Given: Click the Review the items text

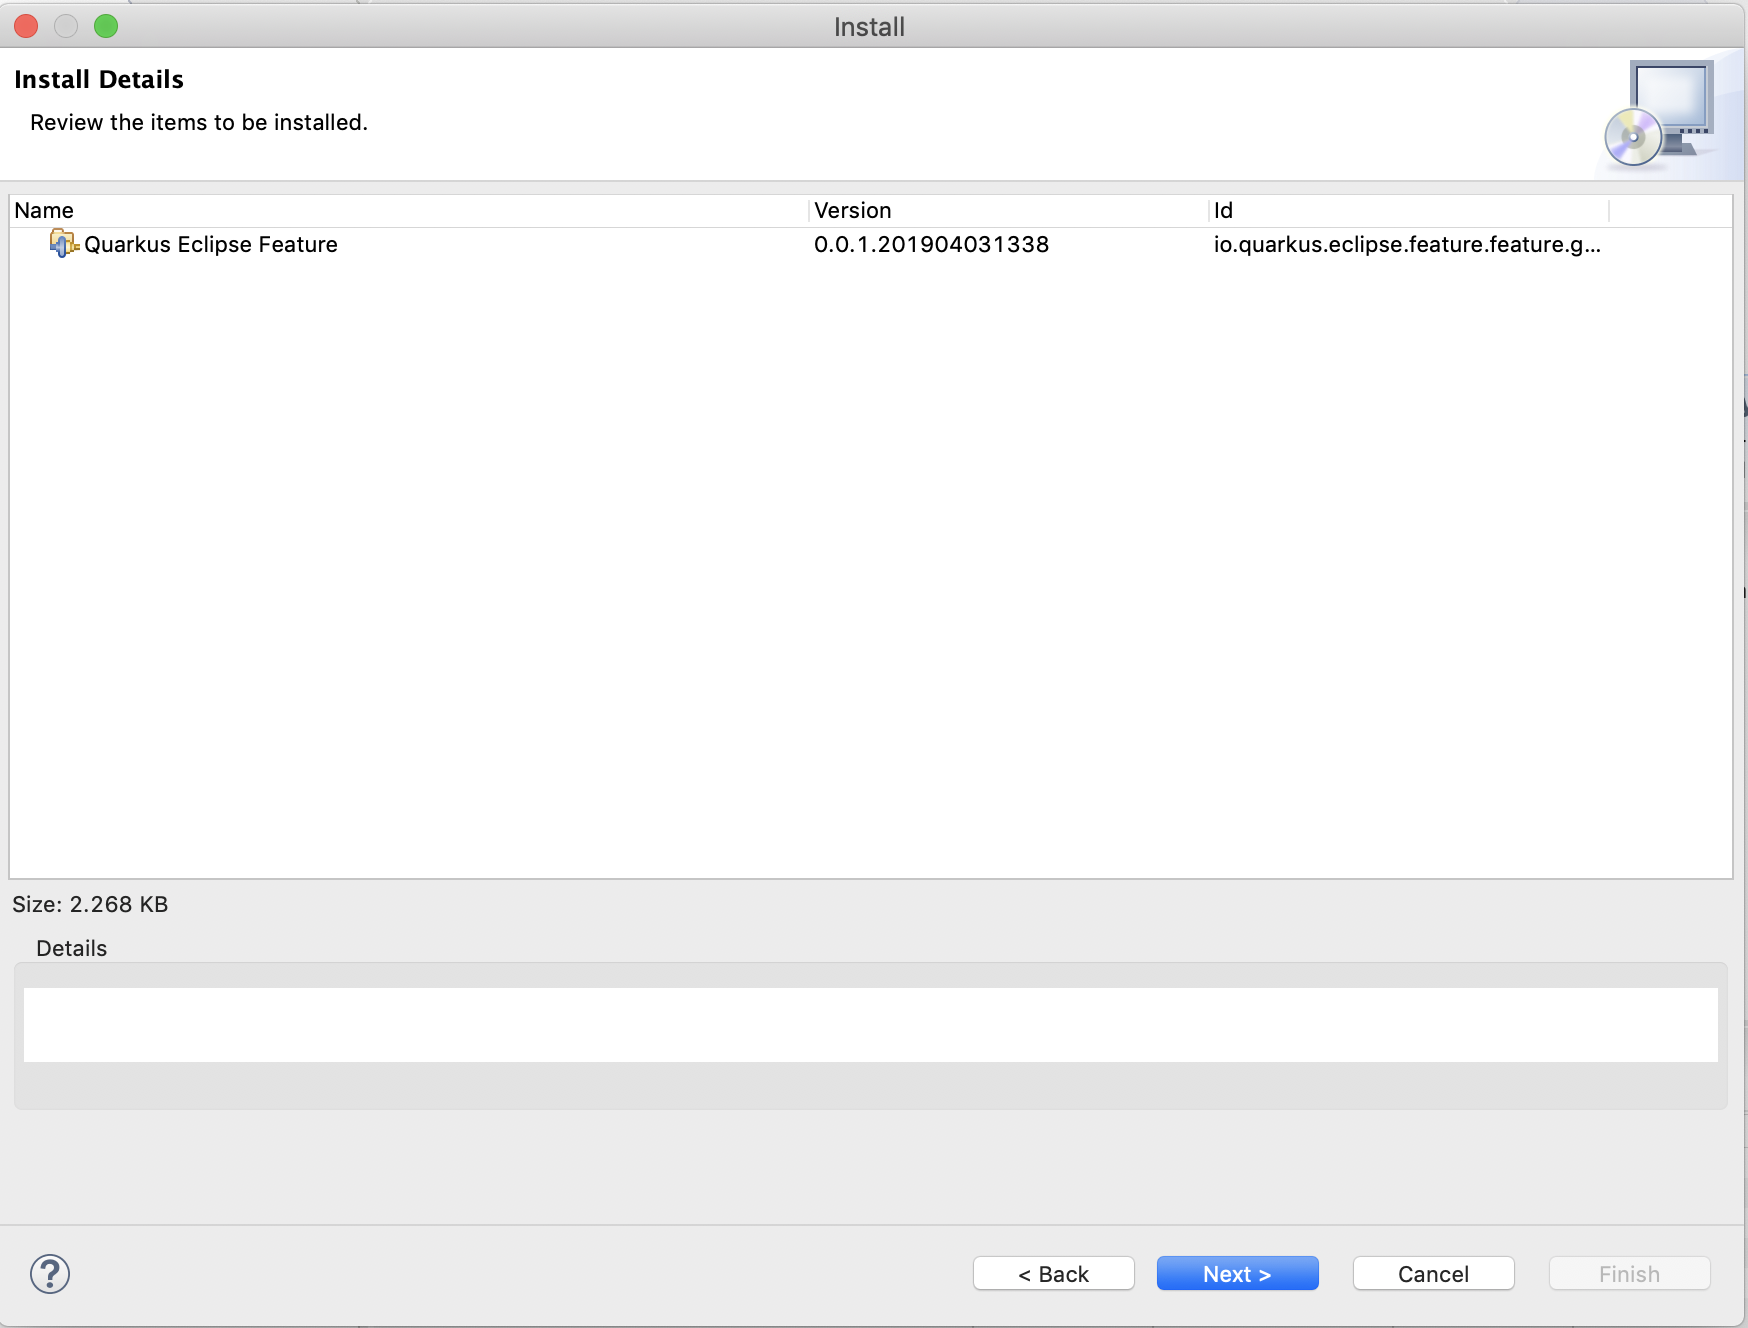Looking at the screenshot, I should (x=199, y=122).
